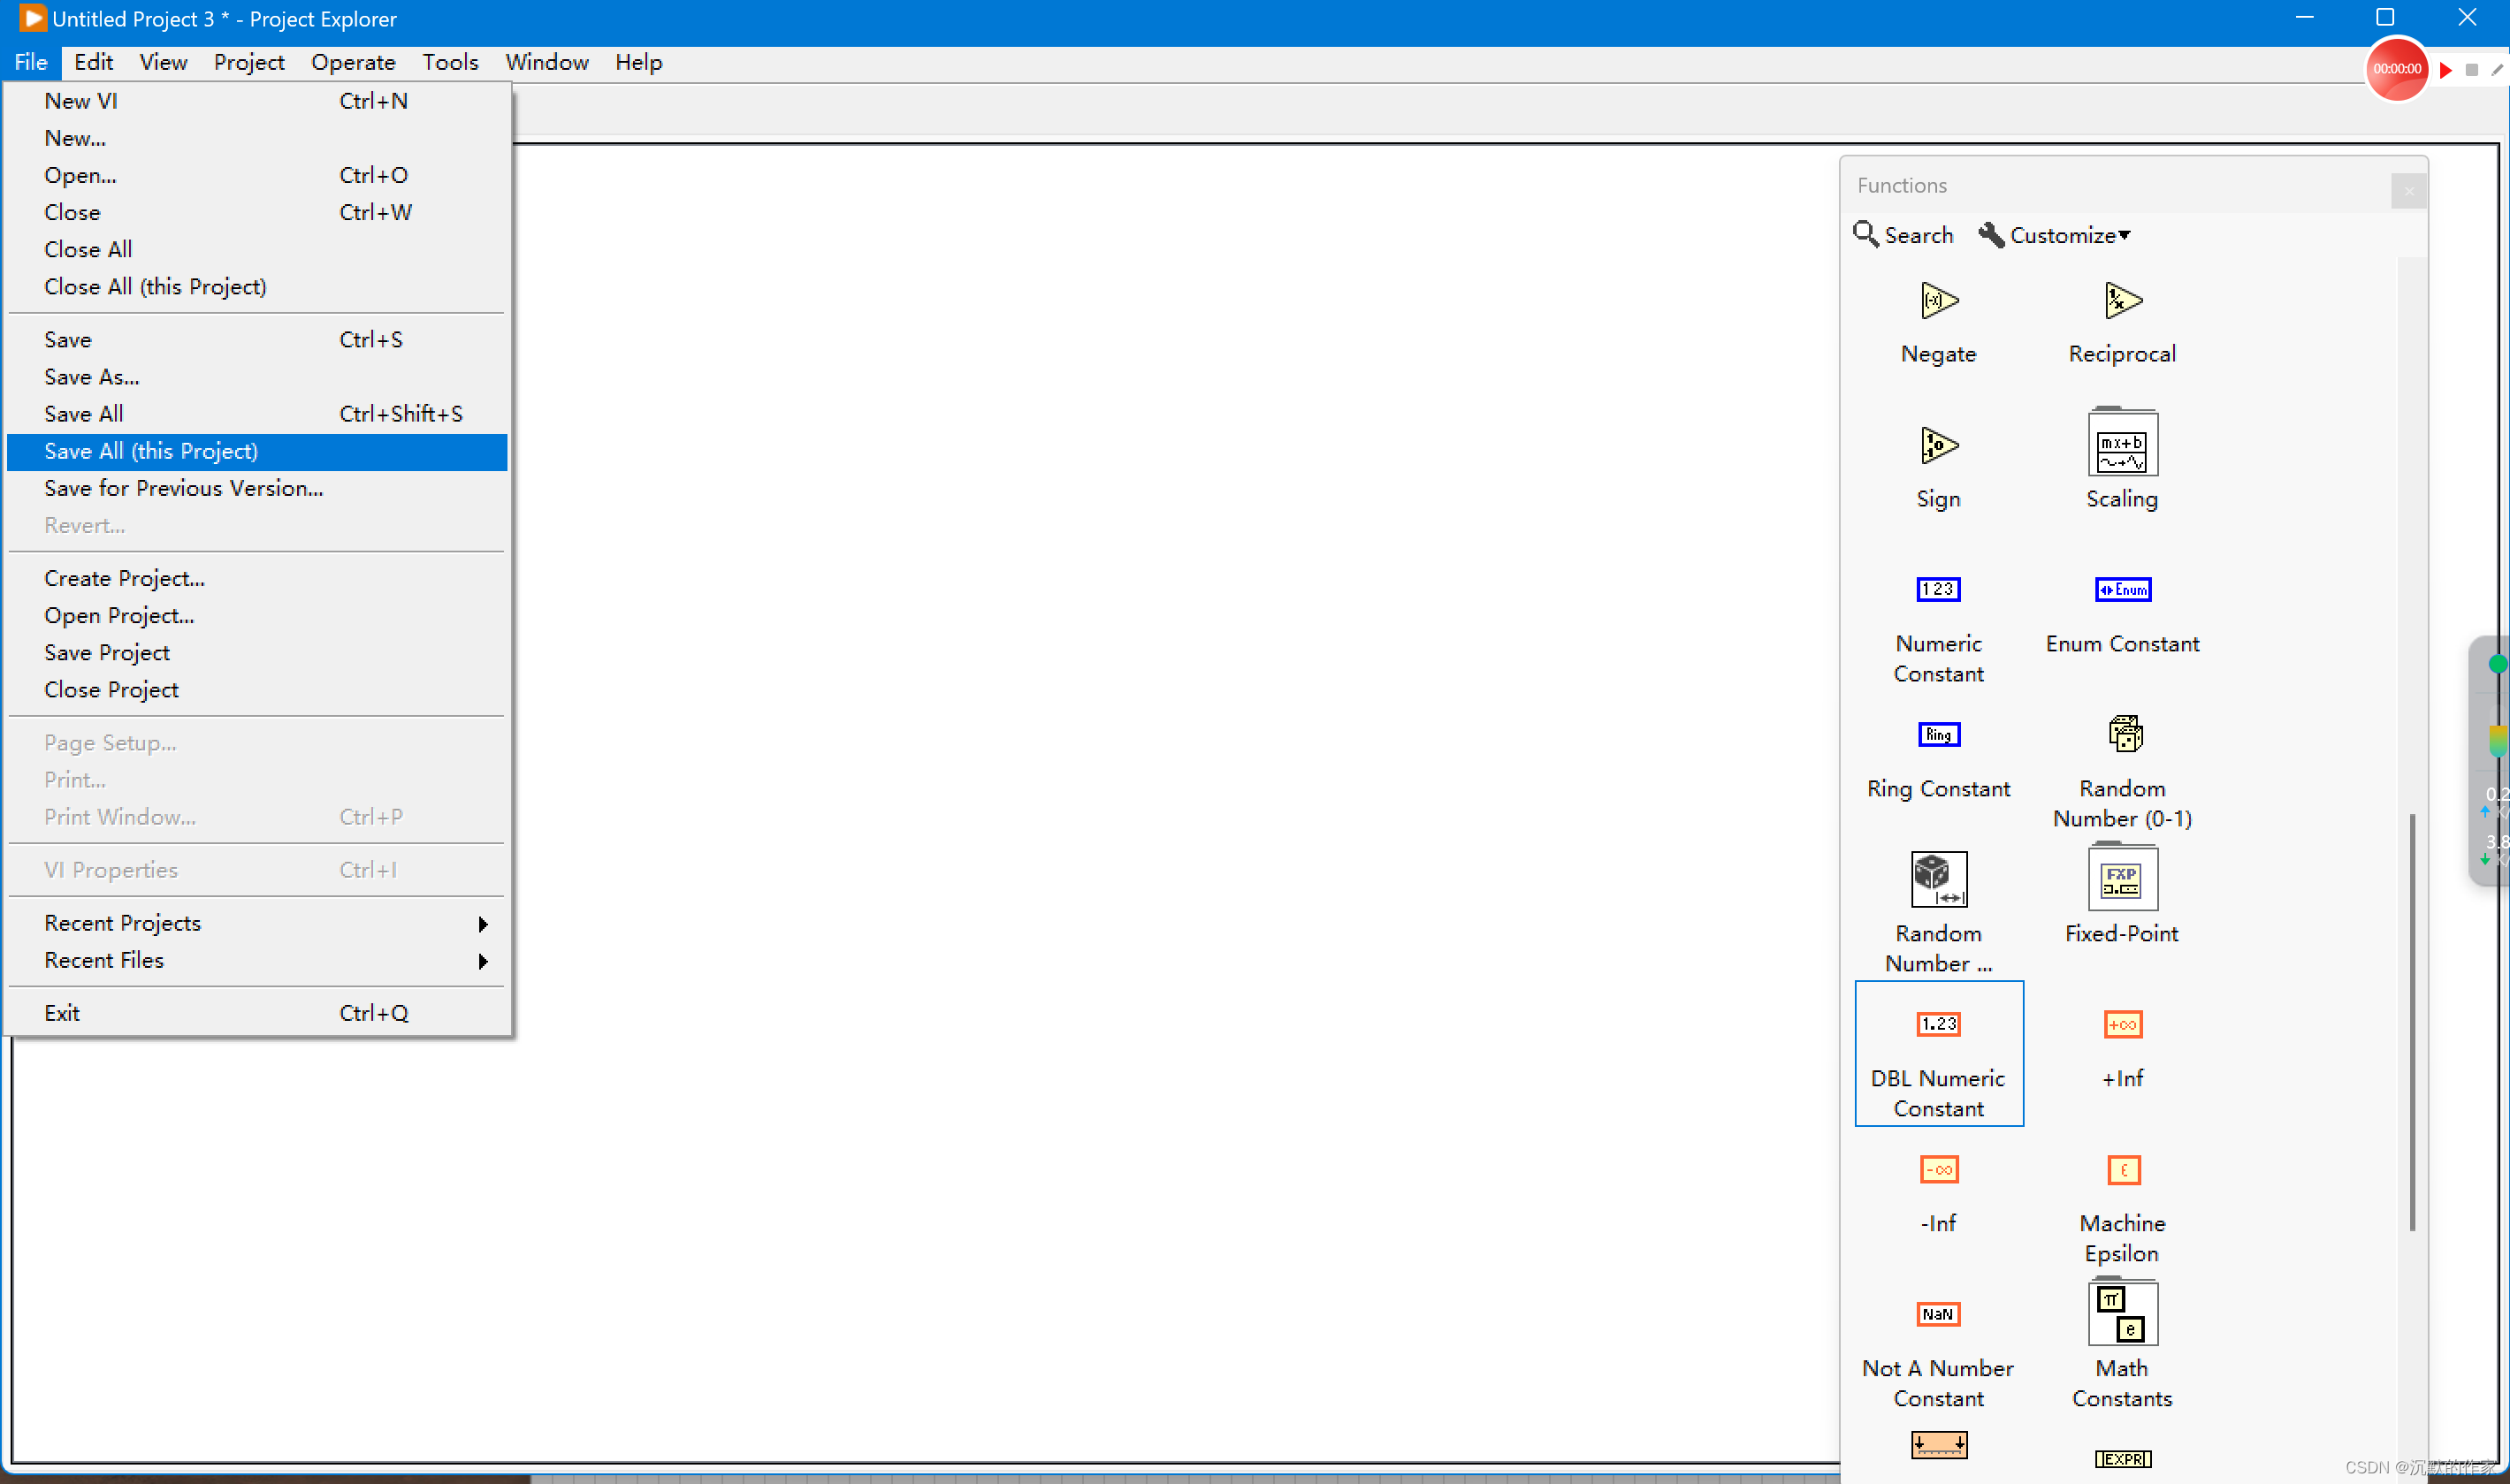Viewport: 2510px width, 1484px height.
Task: Expand the Recent Files submenu
Action: [256, 960]
